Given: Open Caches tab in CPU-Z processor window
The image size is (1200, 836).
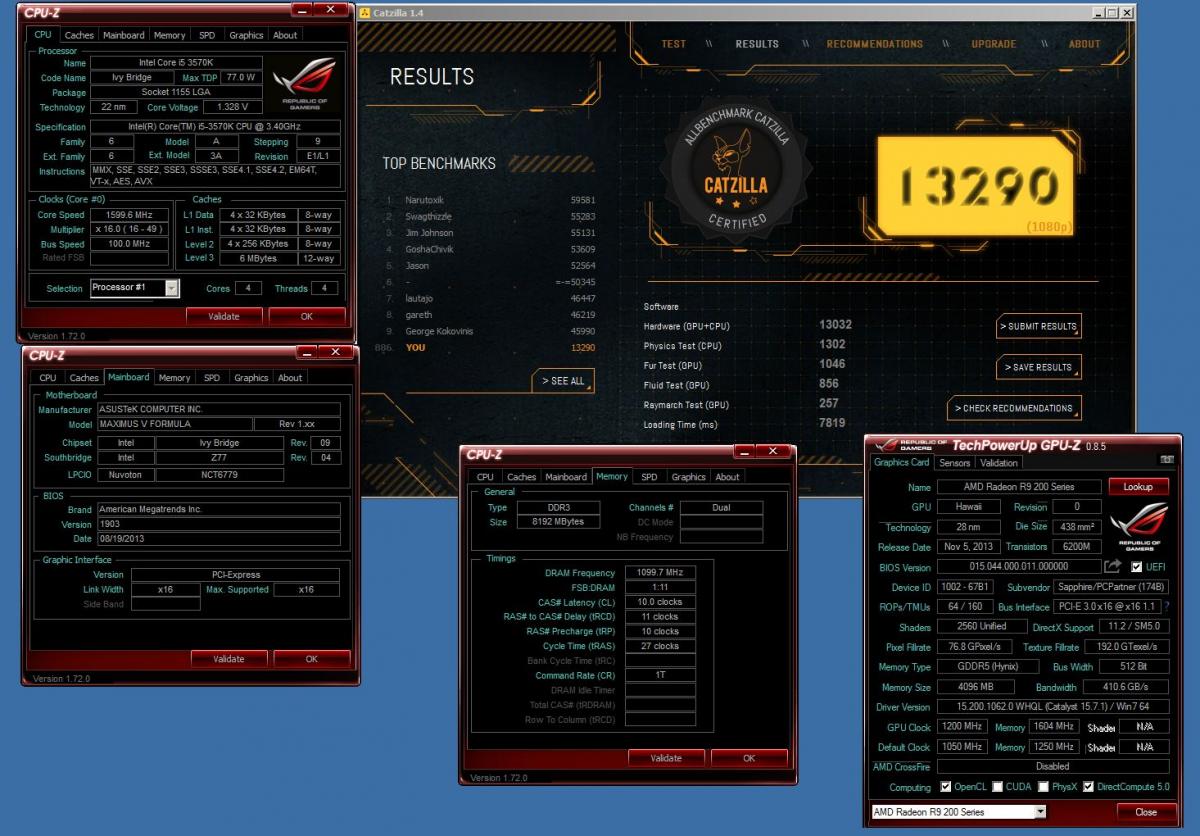Looking at the screenshot, I should pos(79,35).
